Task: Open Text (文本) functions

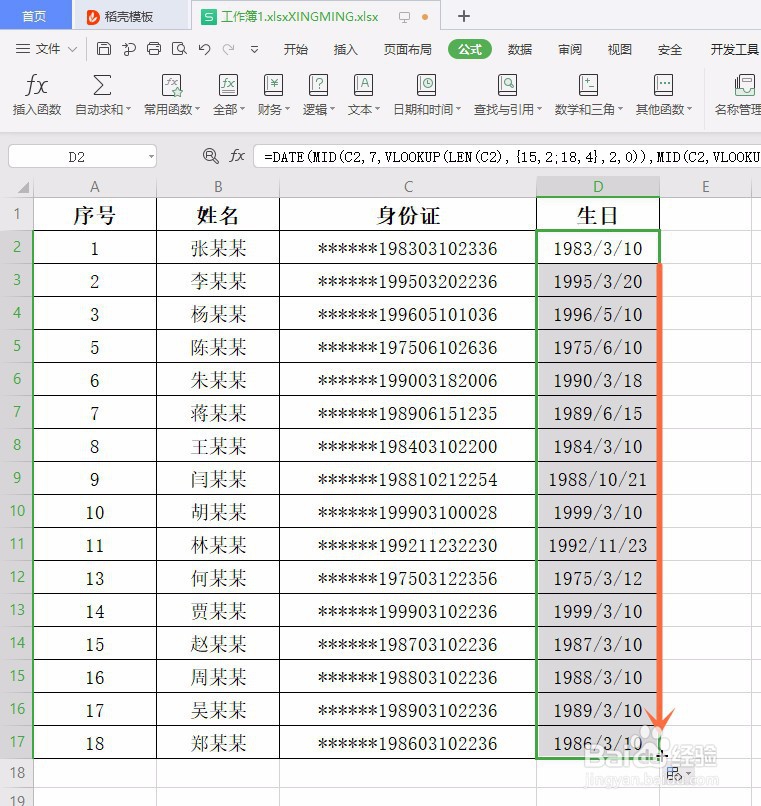Action: tap(364, 94)
